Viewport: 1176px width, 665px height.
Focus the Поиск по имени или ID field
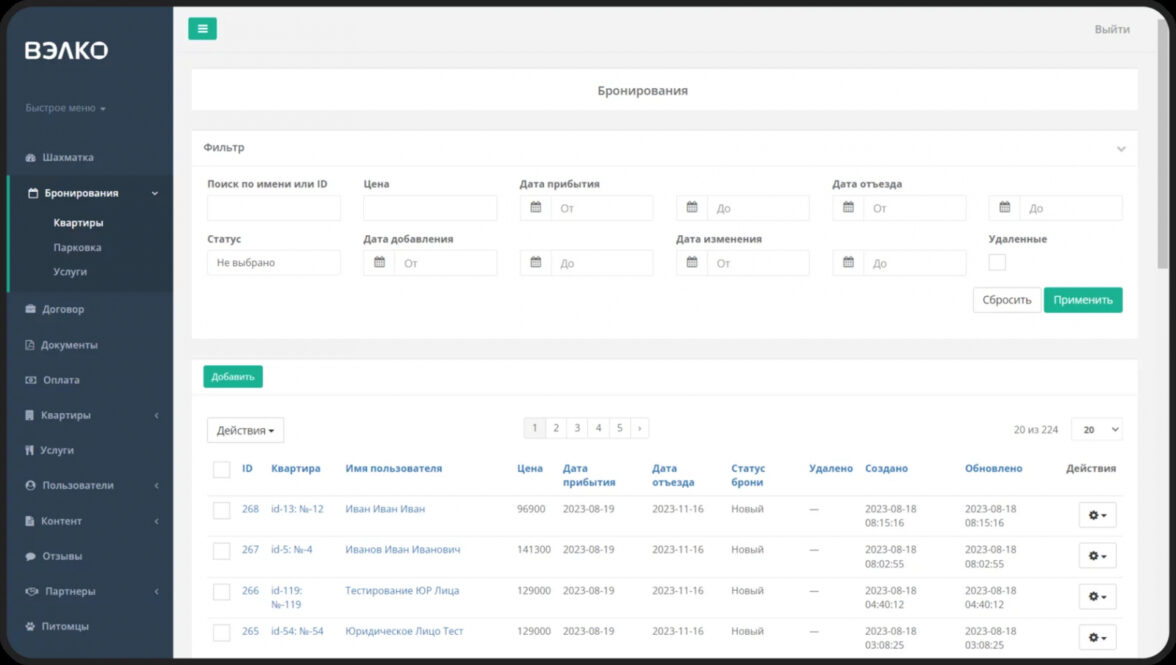(x=273, y=208)
